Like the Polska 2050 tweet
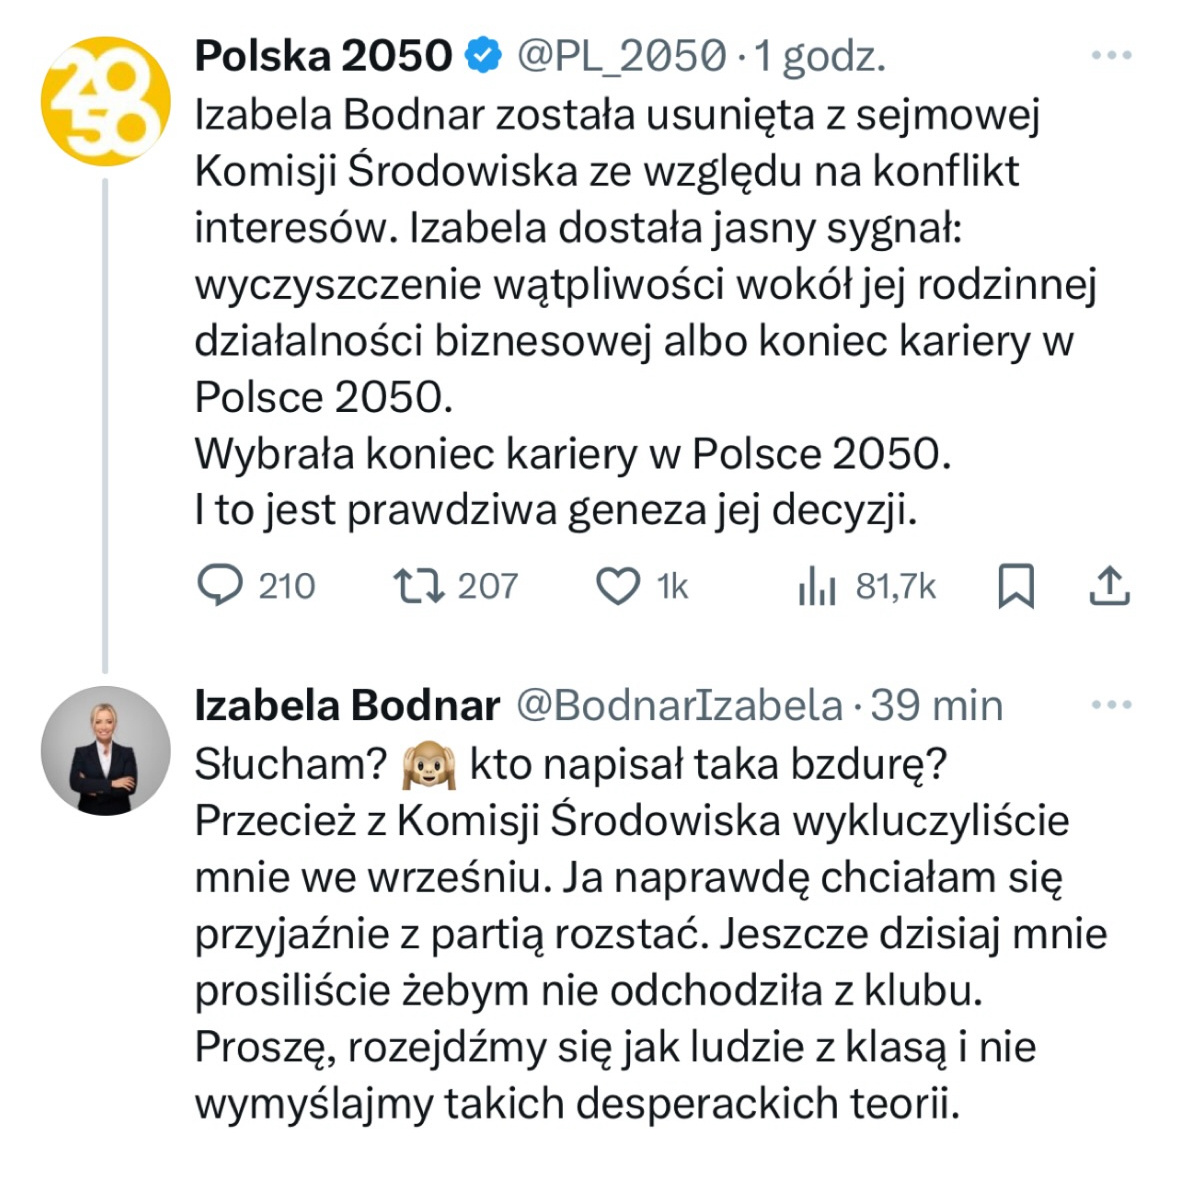 [617, 586]
